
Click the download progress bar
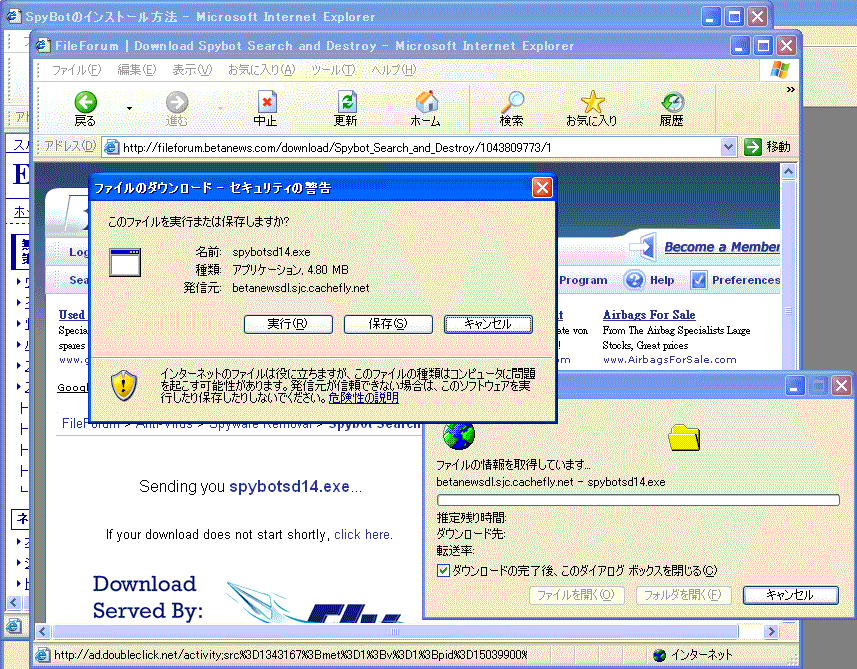[638, 500]
